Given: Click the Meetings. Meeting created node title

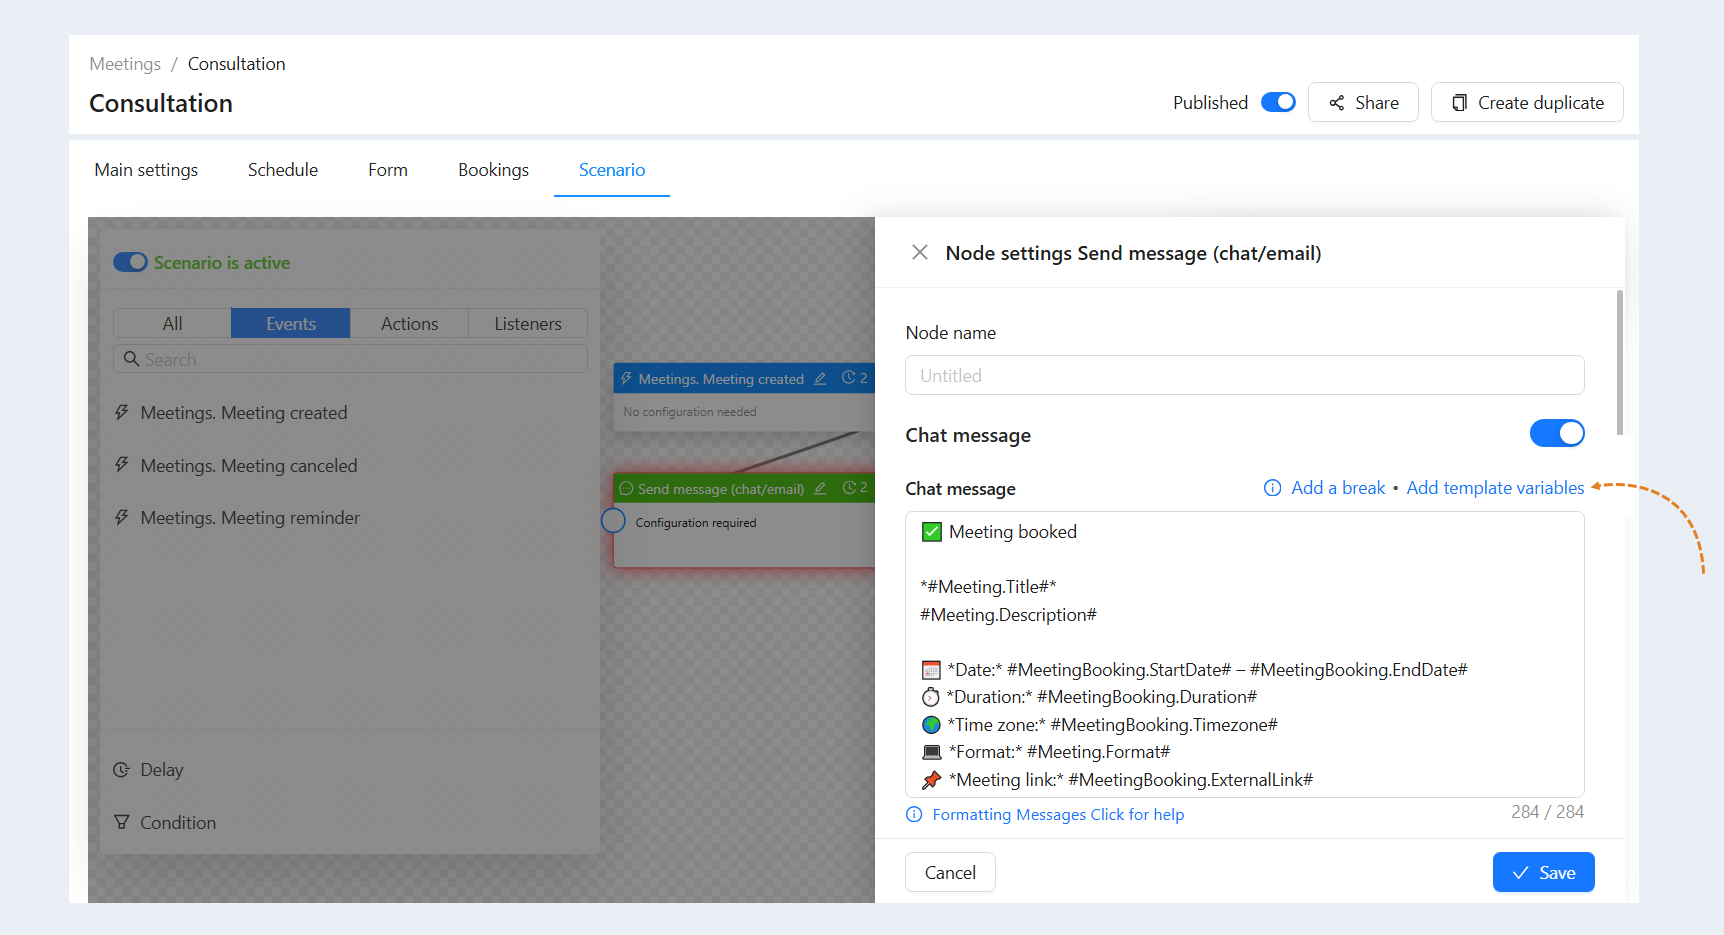Looking at the screenshot, I should tap(721, 379).
